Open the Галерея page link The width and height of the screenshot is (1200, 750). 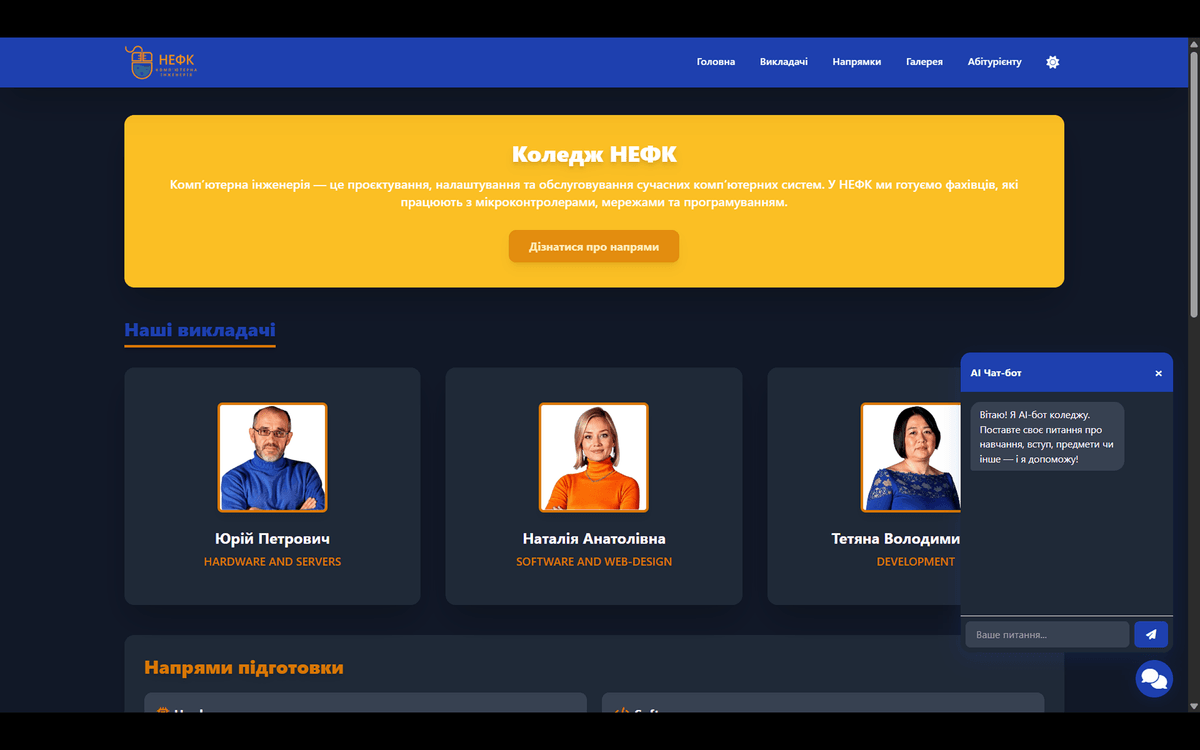coord(924,62)
